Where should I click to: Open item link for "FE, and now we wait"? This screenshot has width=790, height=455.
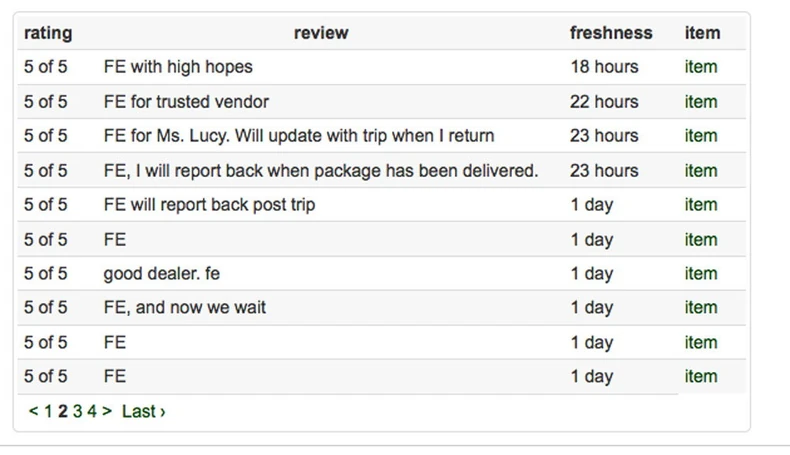[x=700, y=307]
